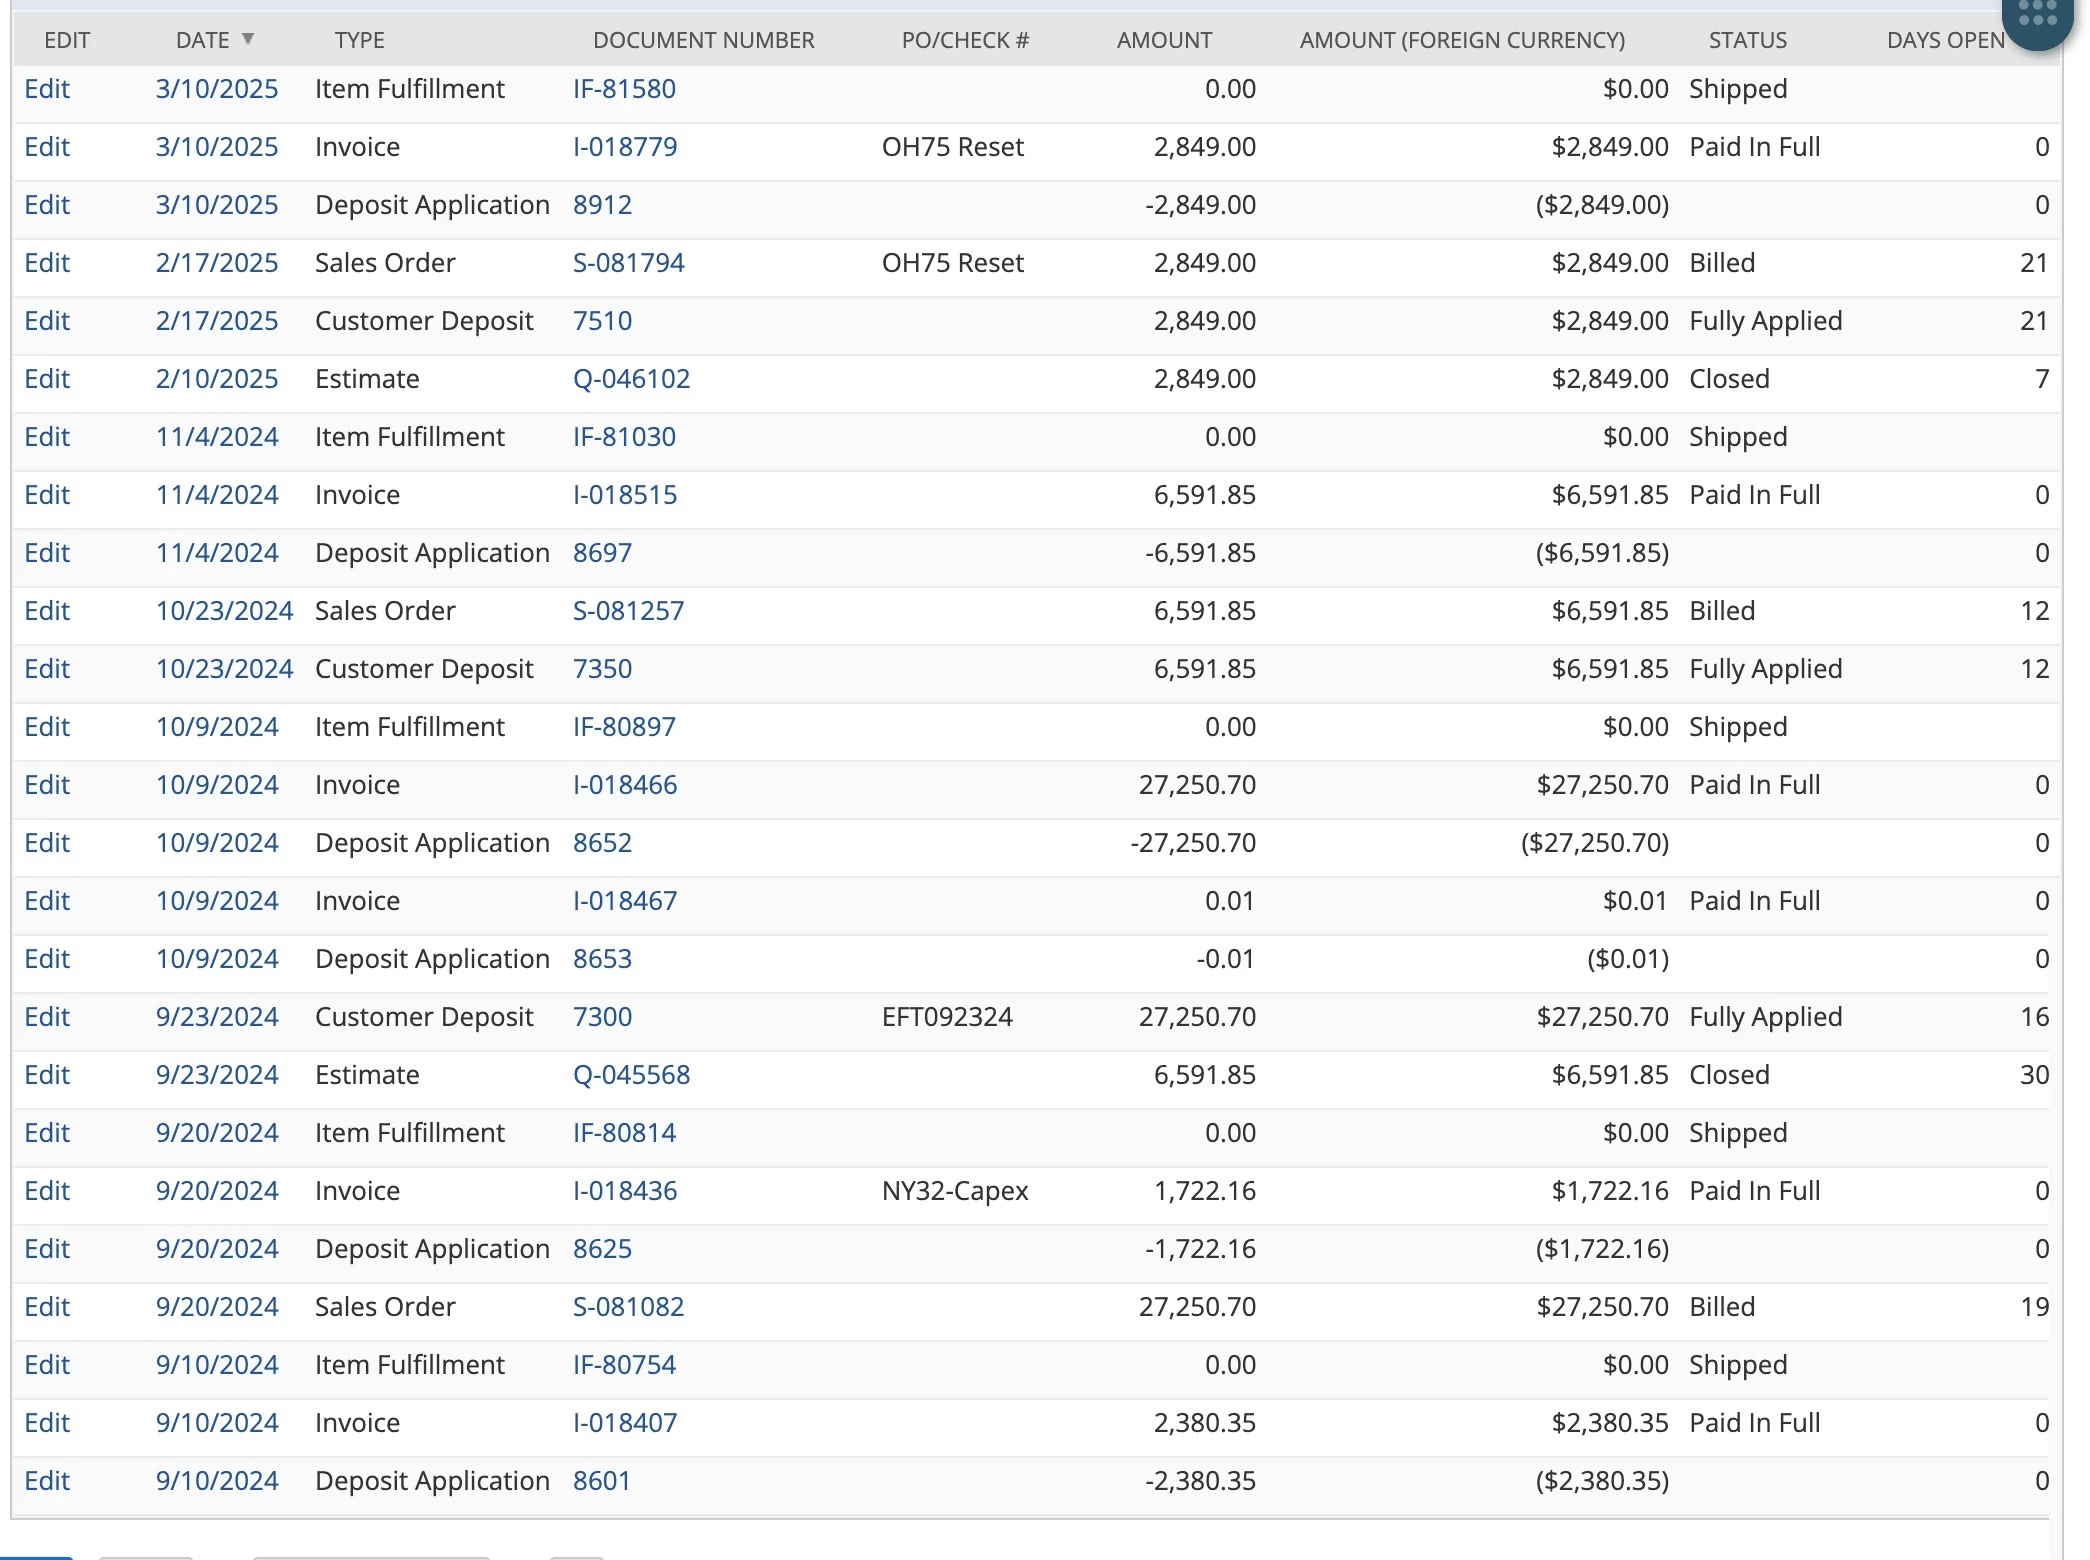This screenshot has height=1560, width=2090.
Task: Open sales order S-081082
Action: pyautogui.click(x=628, y=1307)
